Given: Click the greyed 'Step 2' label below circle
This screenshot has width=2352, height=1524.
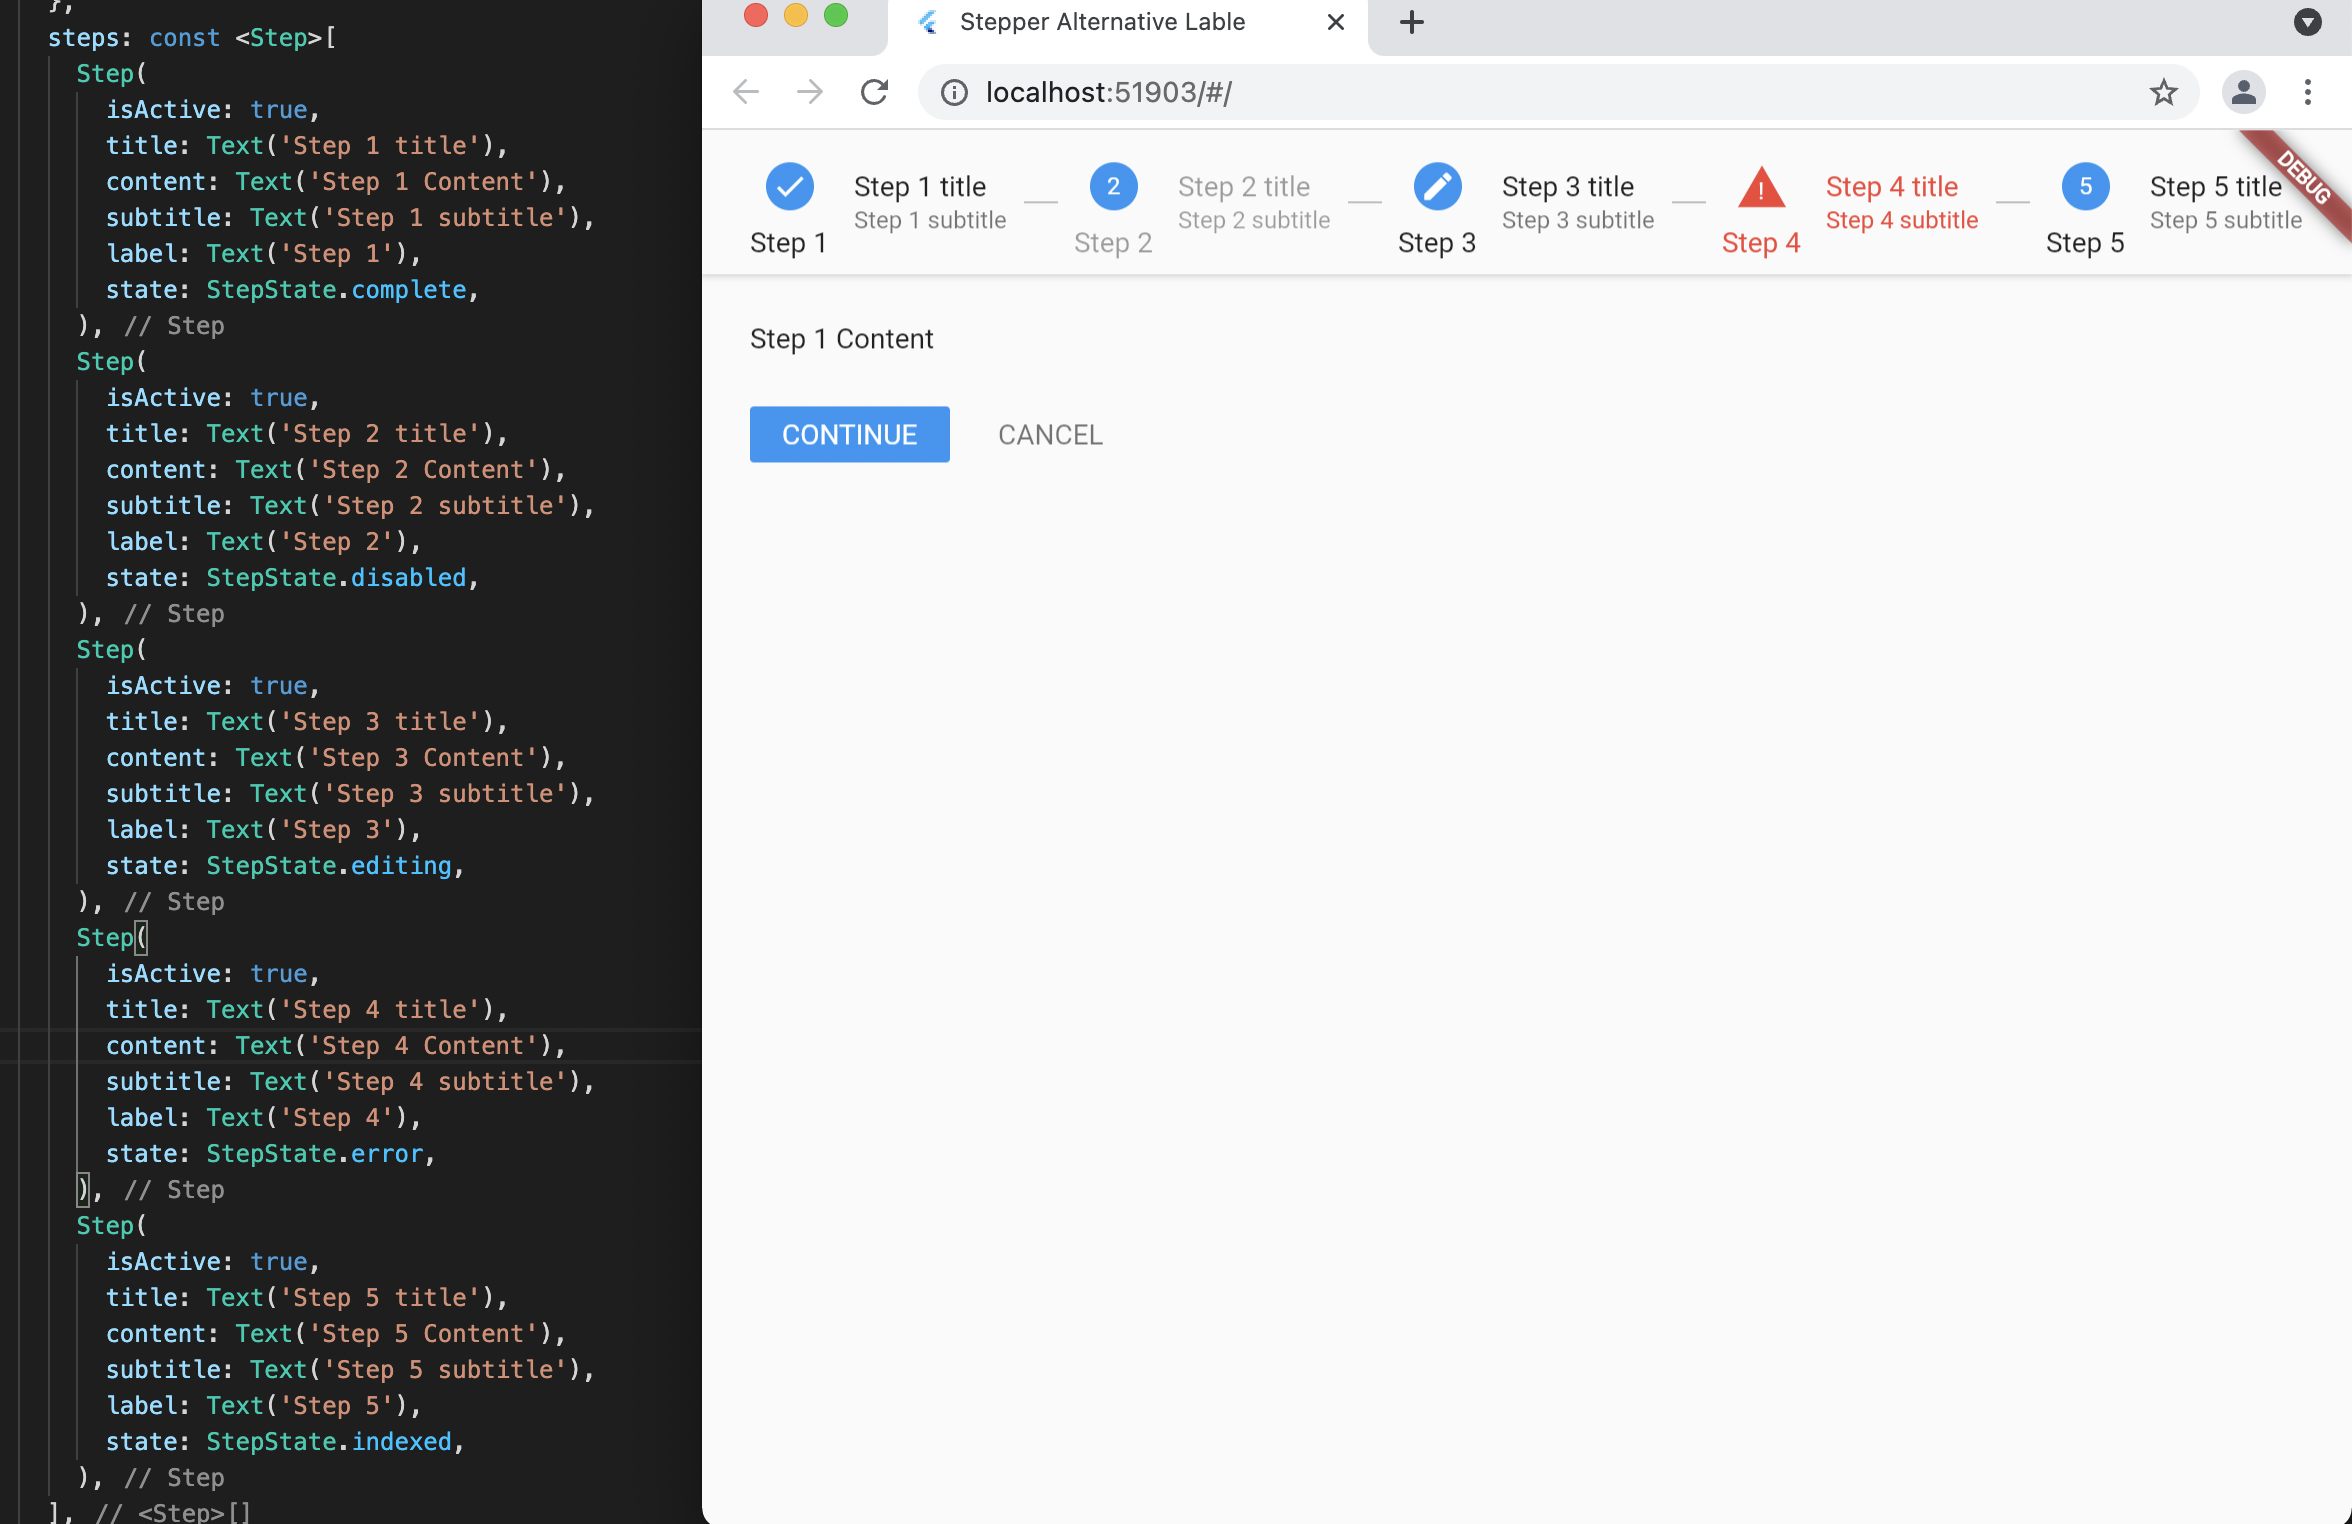Looking at the screenshot, I should pos(1113,243).
